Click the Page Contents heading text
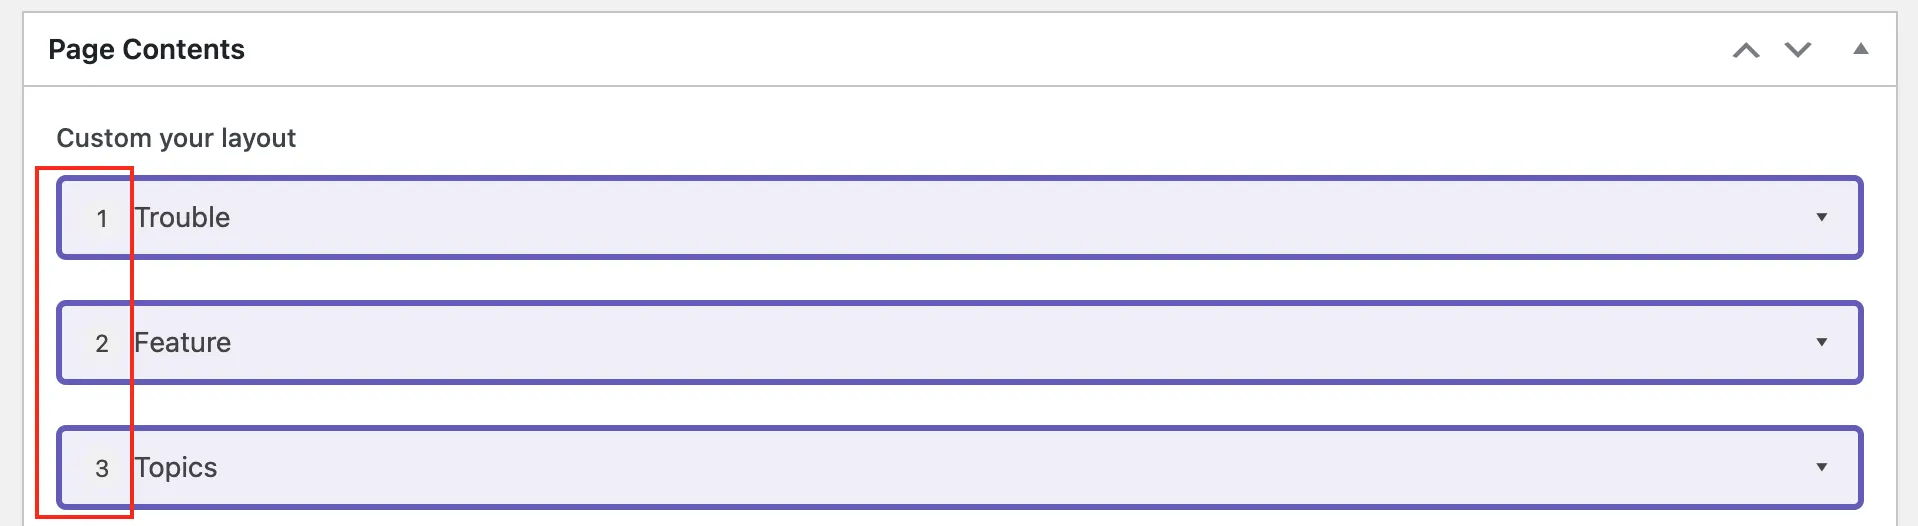 [x=146, y=49]
